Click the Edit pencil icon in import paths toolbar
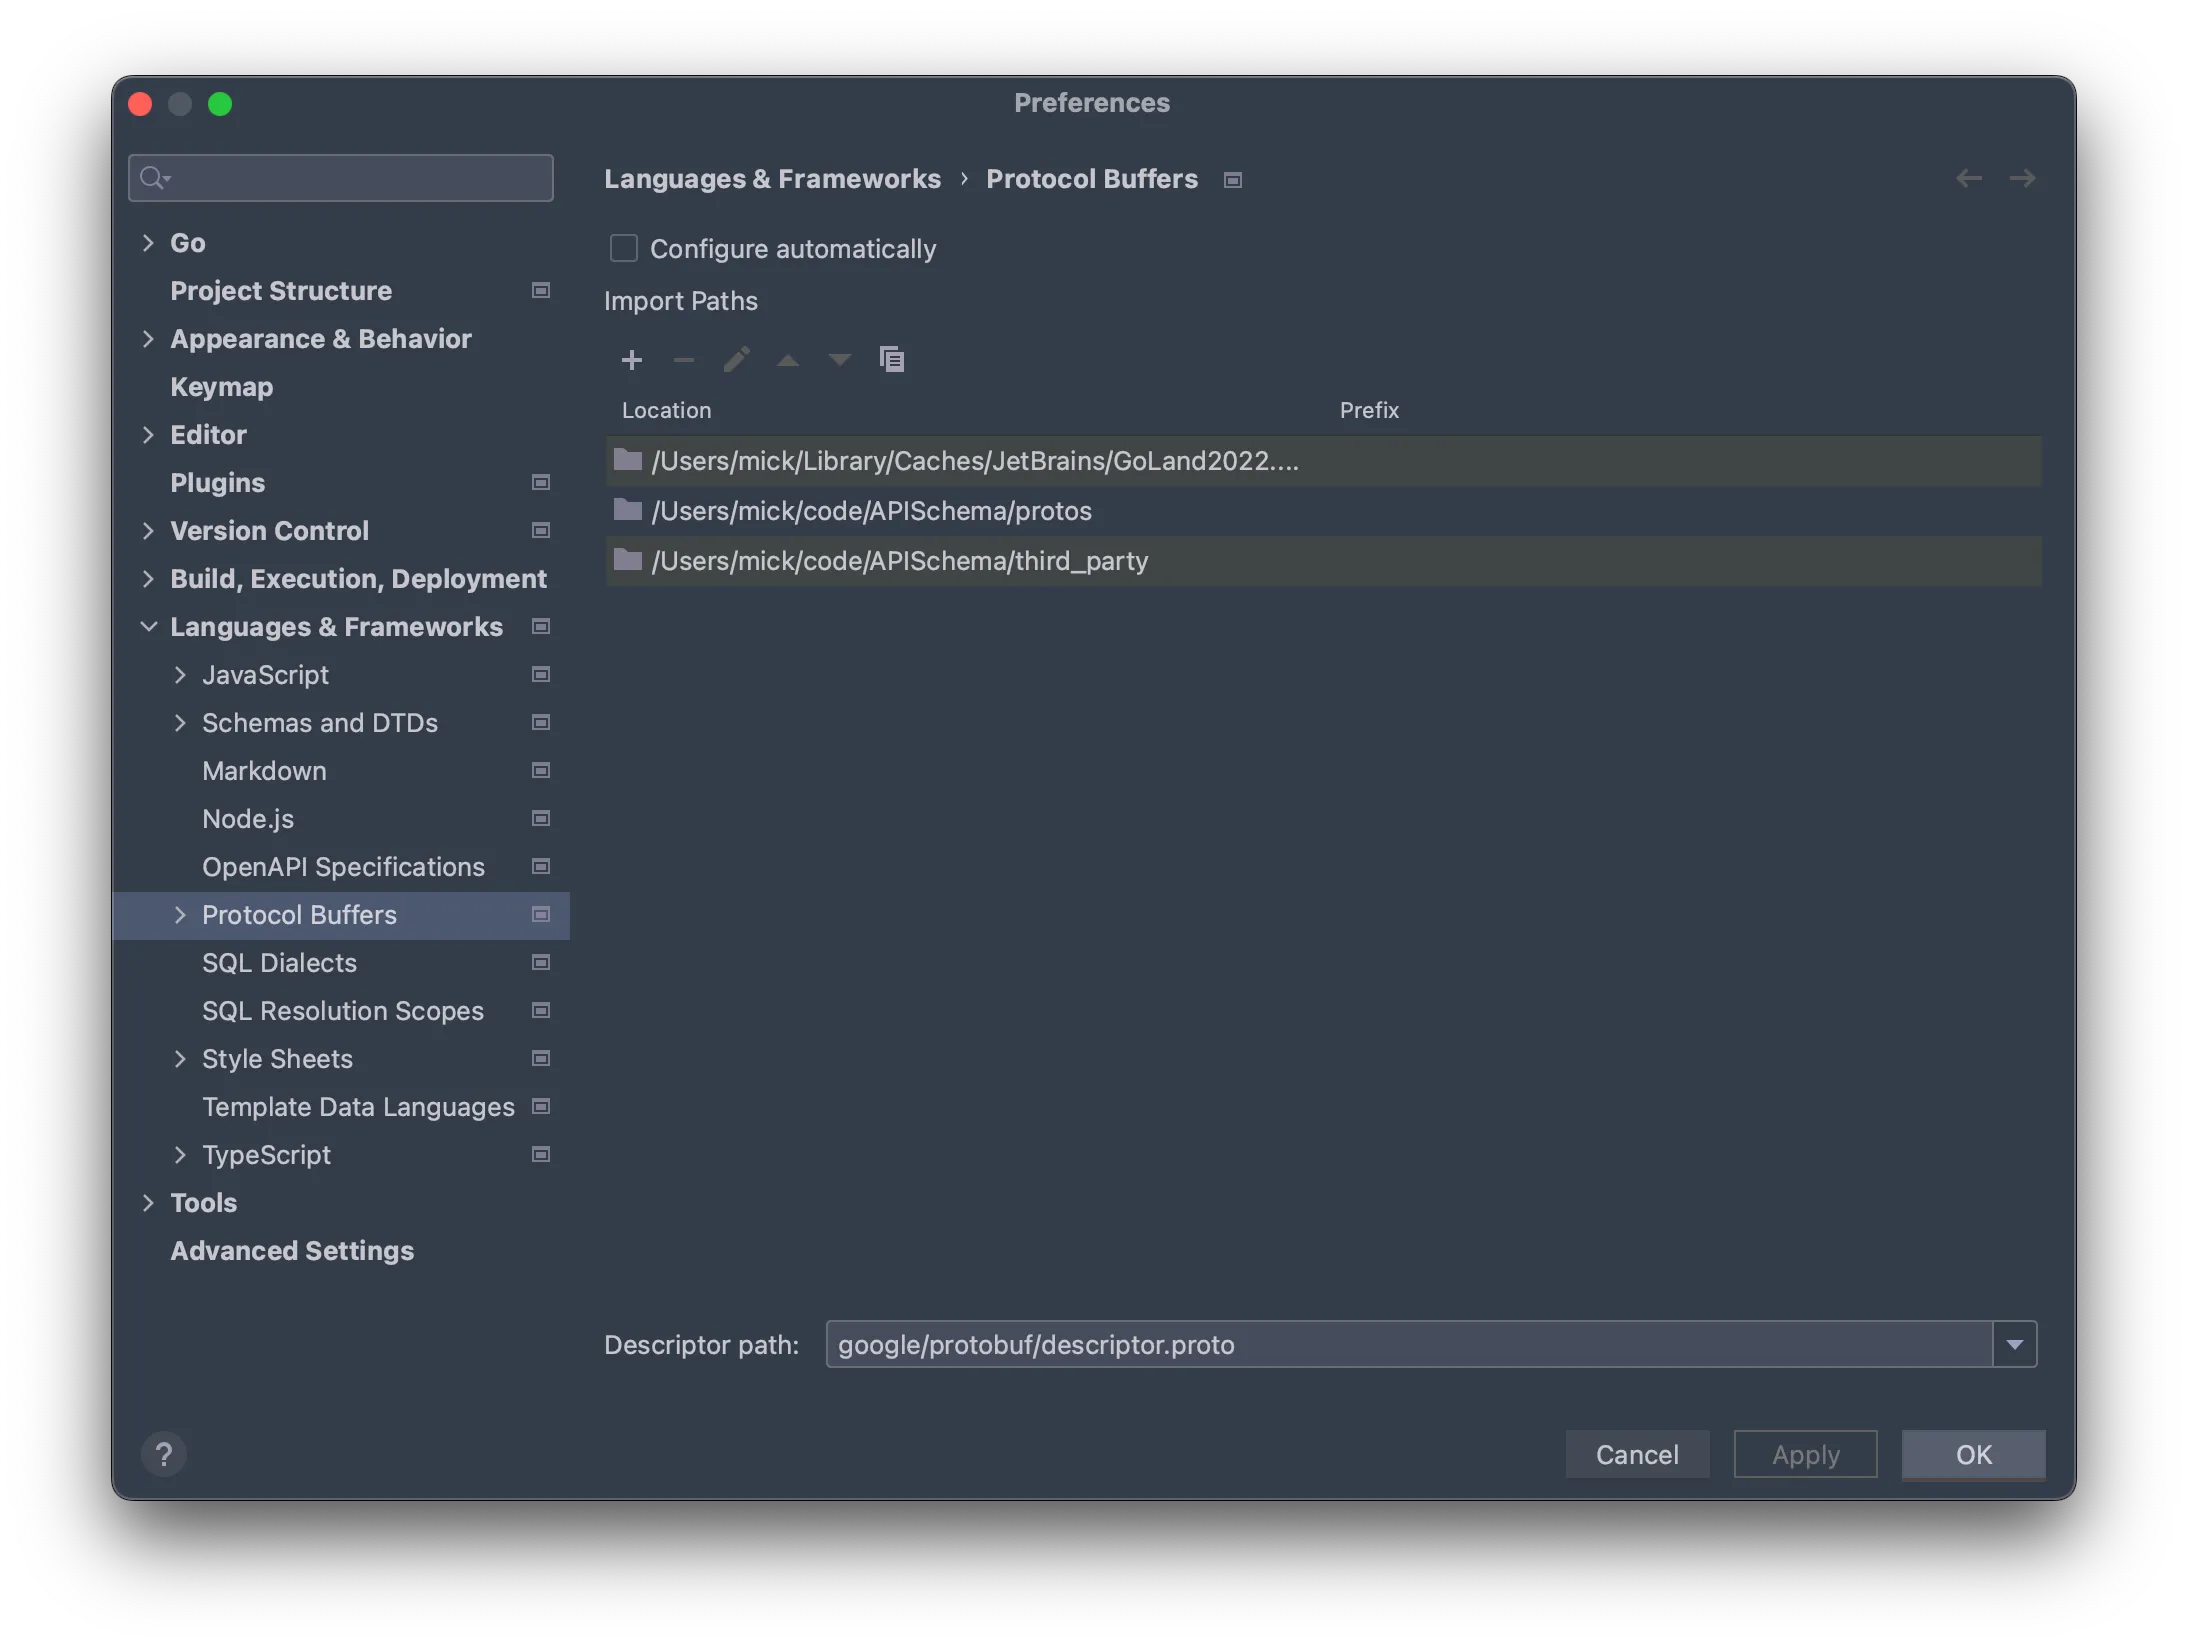This screenshot has height=1648, width=2188. point(736,360)
